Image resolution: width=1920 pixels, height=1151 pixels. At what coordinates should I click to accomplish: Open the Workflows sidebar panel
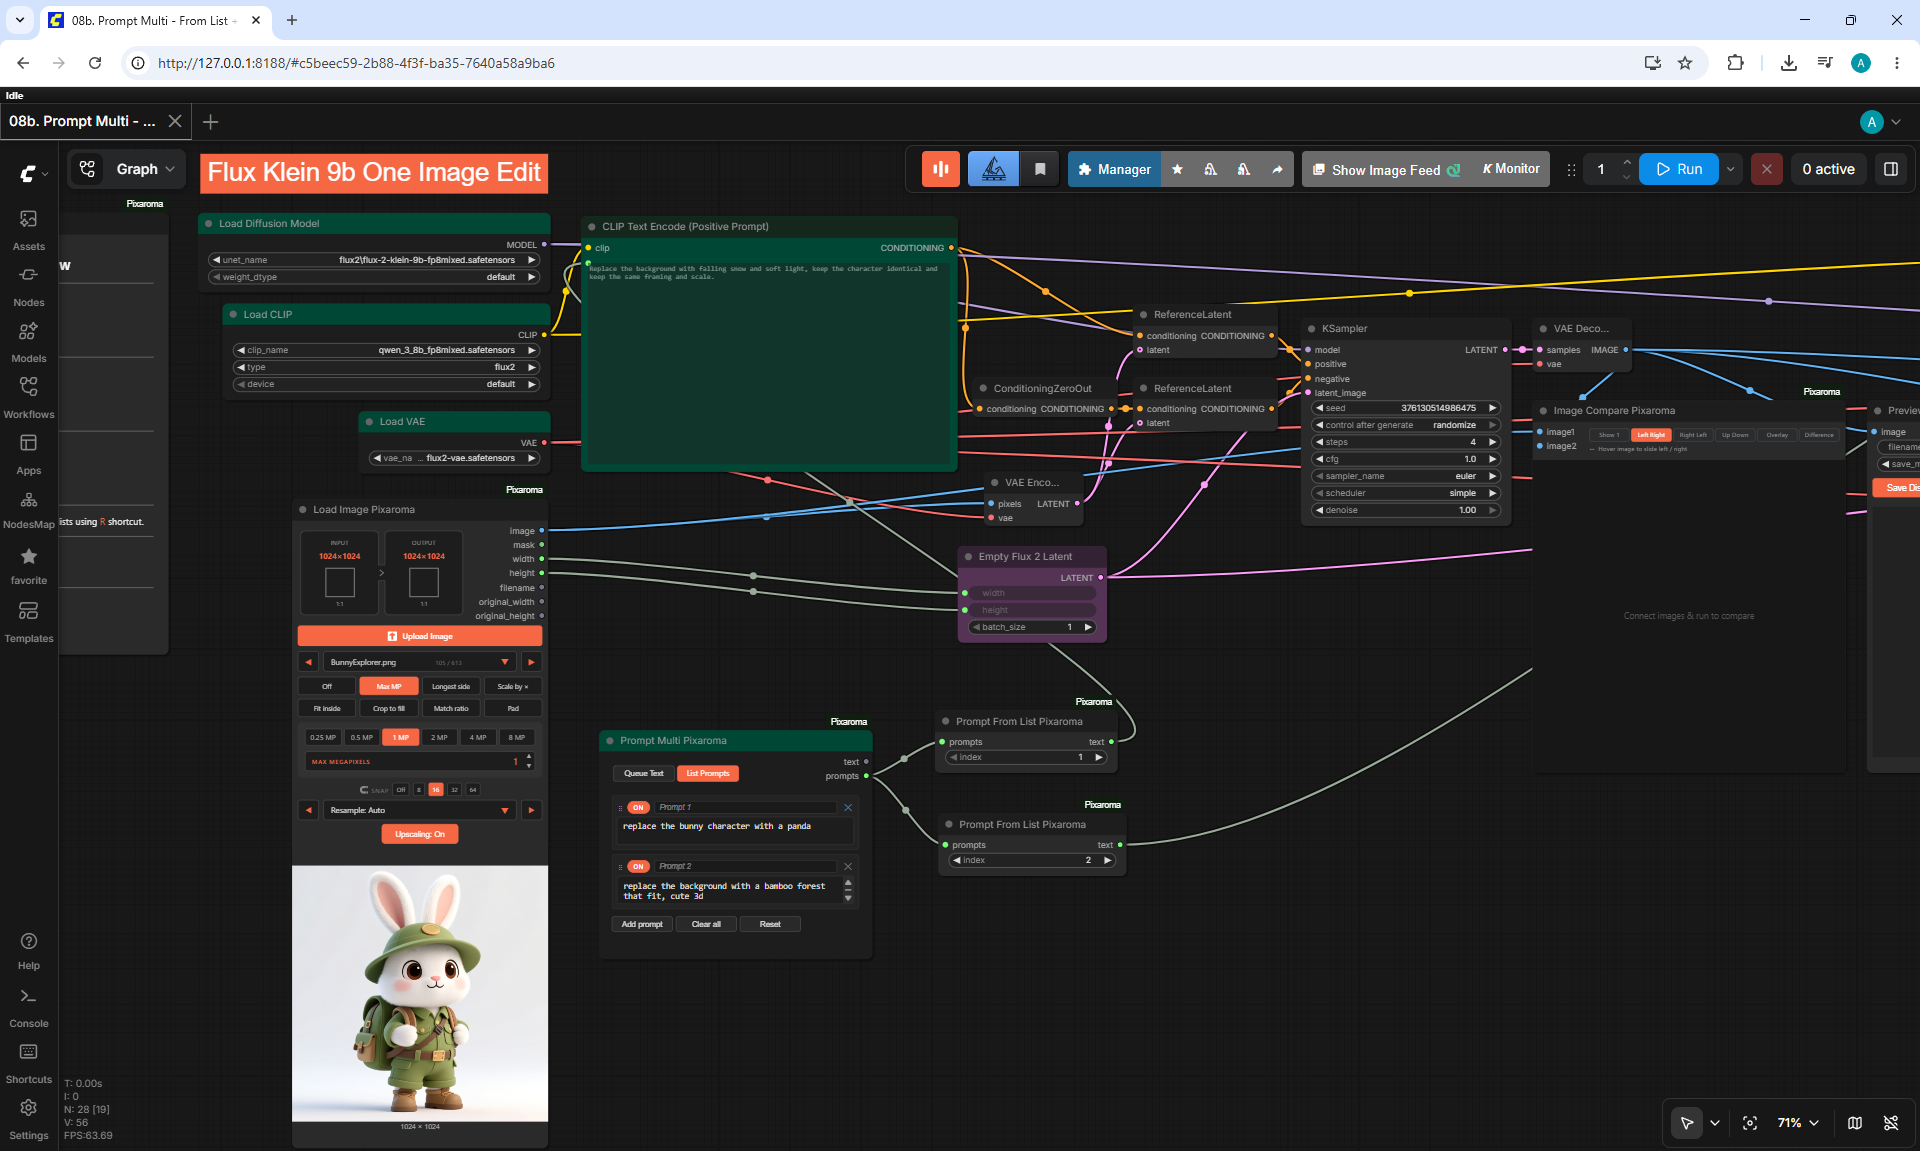click(29, 398)
